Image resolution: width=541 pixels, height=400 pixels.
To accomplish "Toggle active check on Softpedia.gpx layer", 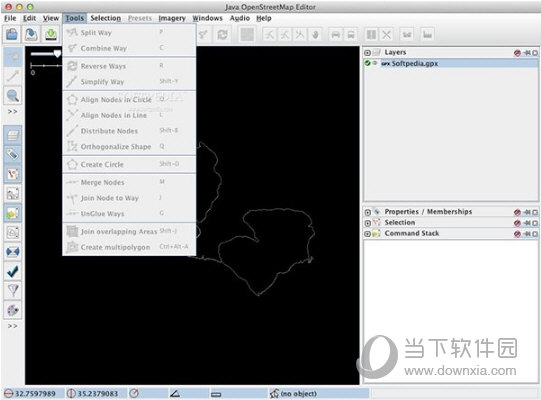I will (367, 63).
